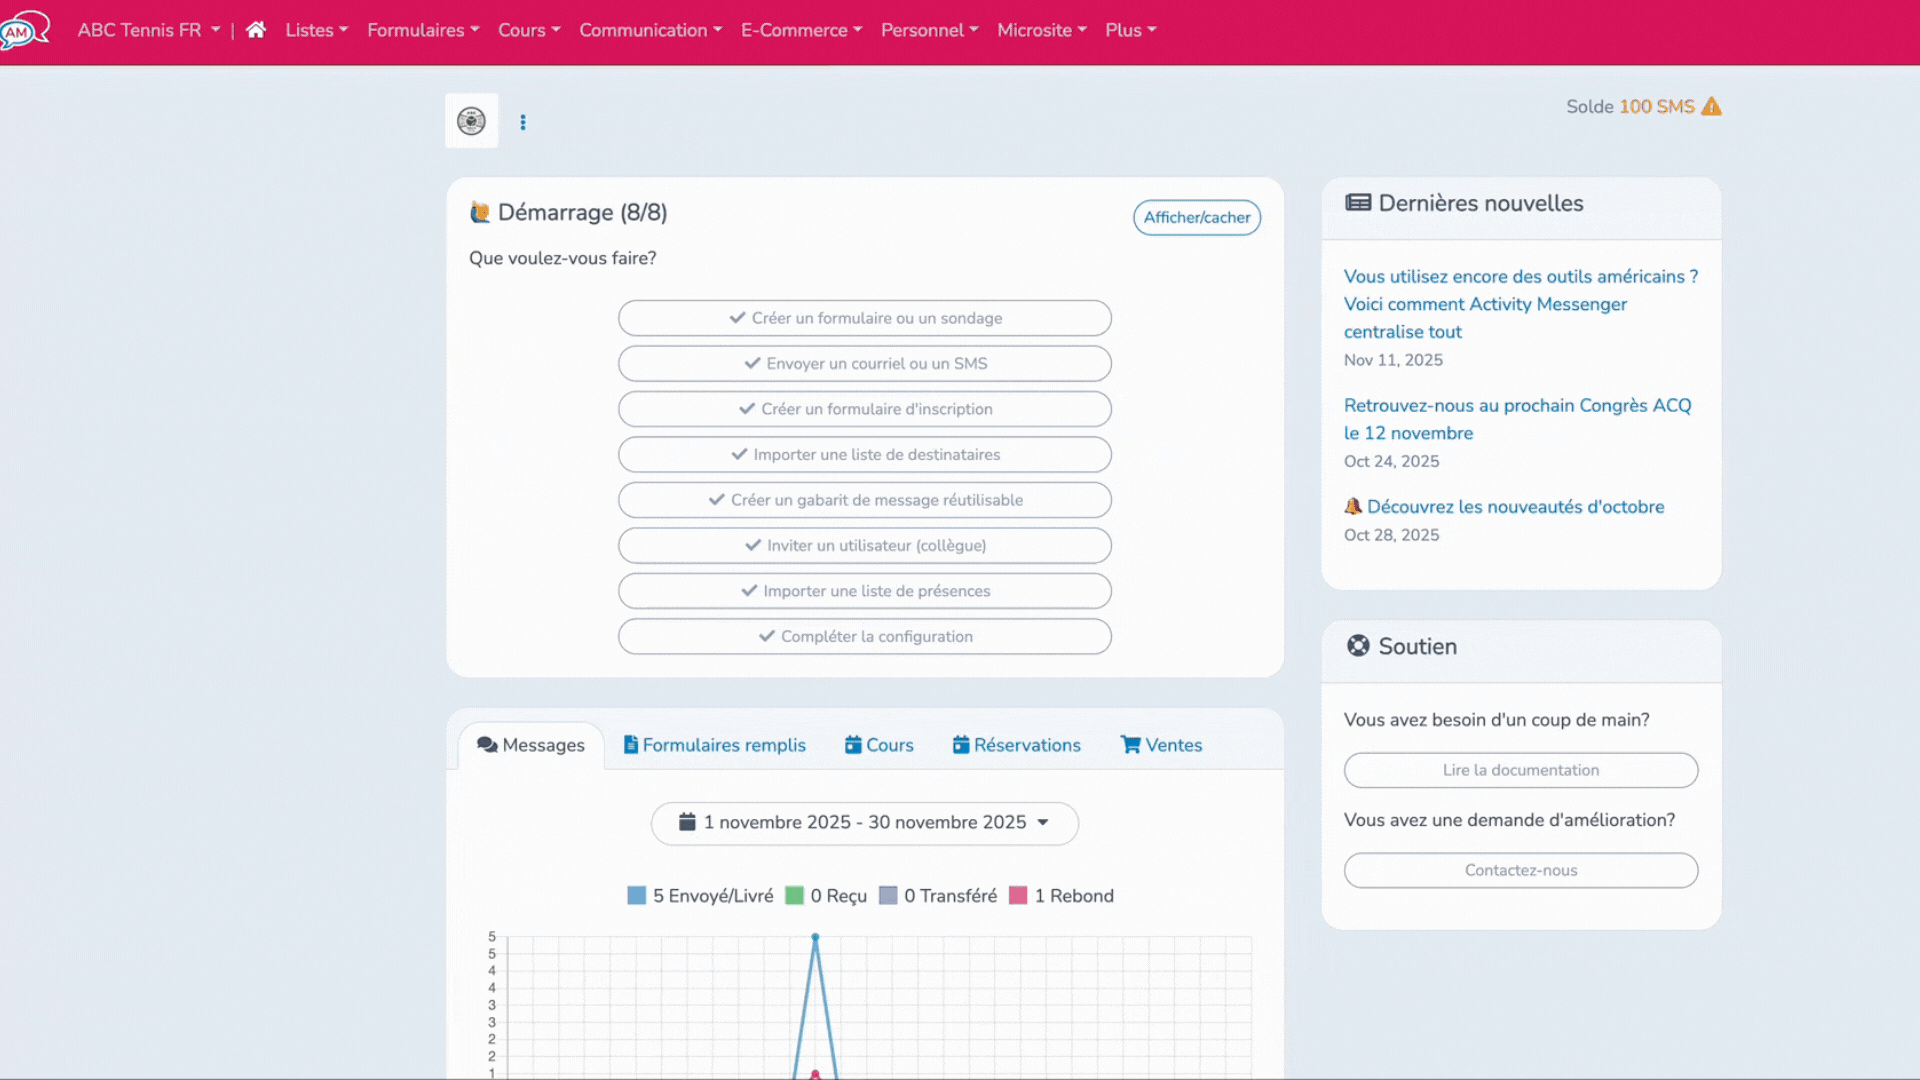Toggle the 'Créer un formulaire ou un sondage' checklist item
The width and height of the screenshot is (1920, 1080).
(864, 318)
